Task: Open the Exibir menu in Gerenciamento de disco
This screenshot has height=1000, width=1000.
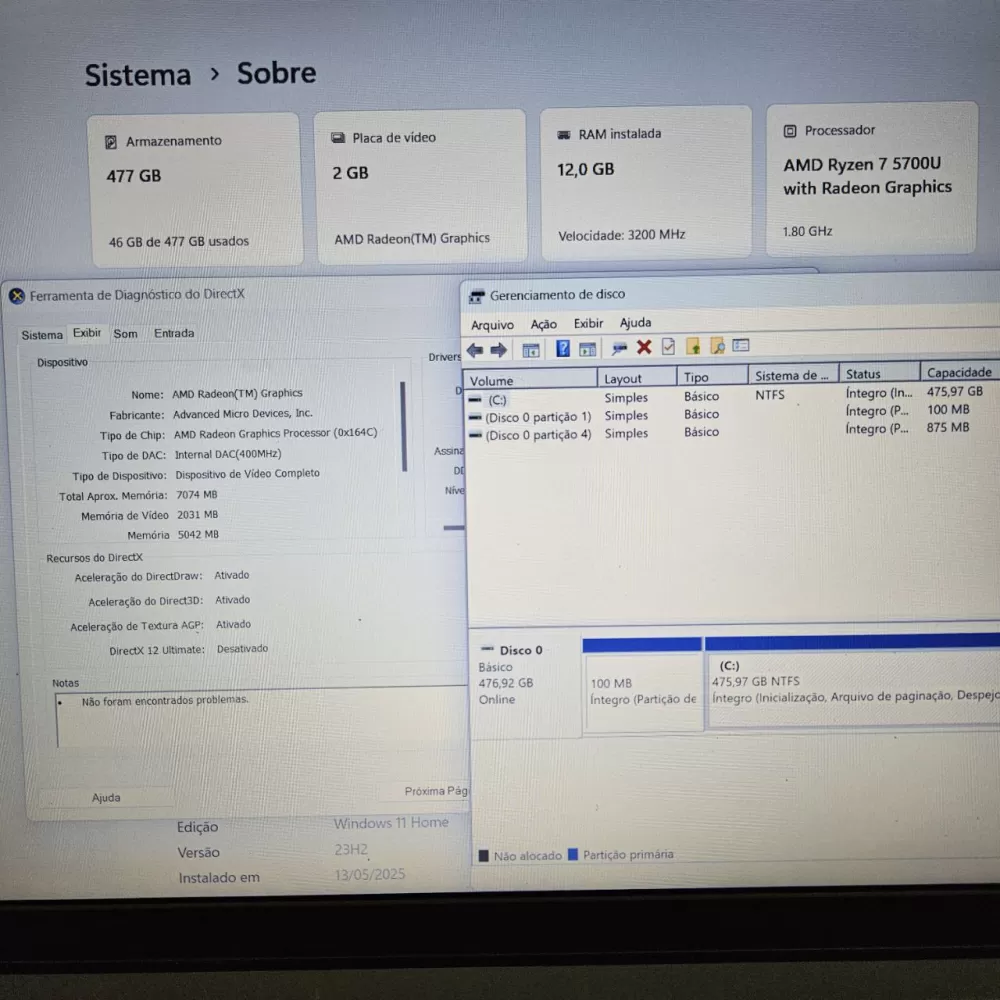Action: point(588,323)
